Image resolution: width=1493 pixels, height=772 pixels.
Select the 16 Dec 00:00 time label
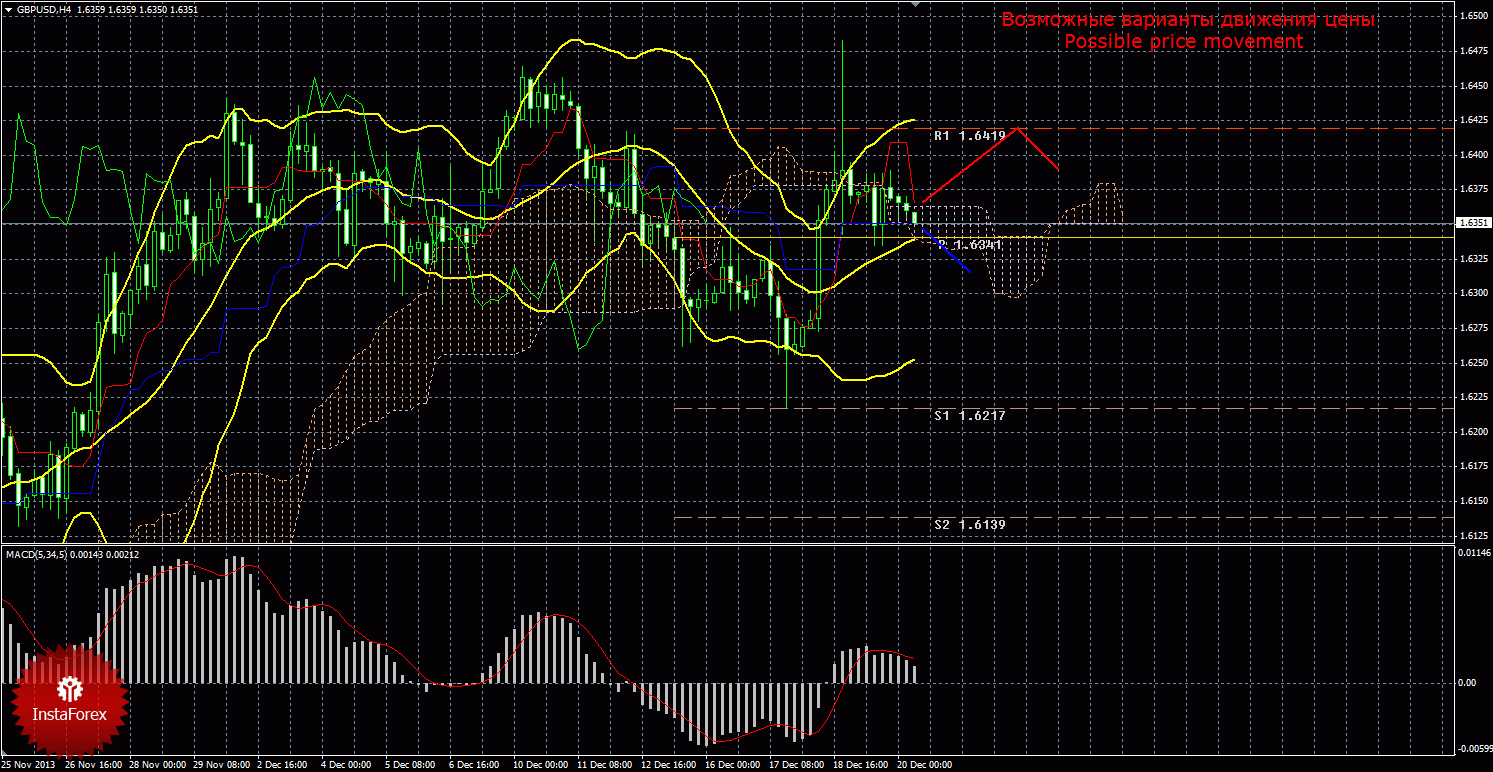pos(732,765)
